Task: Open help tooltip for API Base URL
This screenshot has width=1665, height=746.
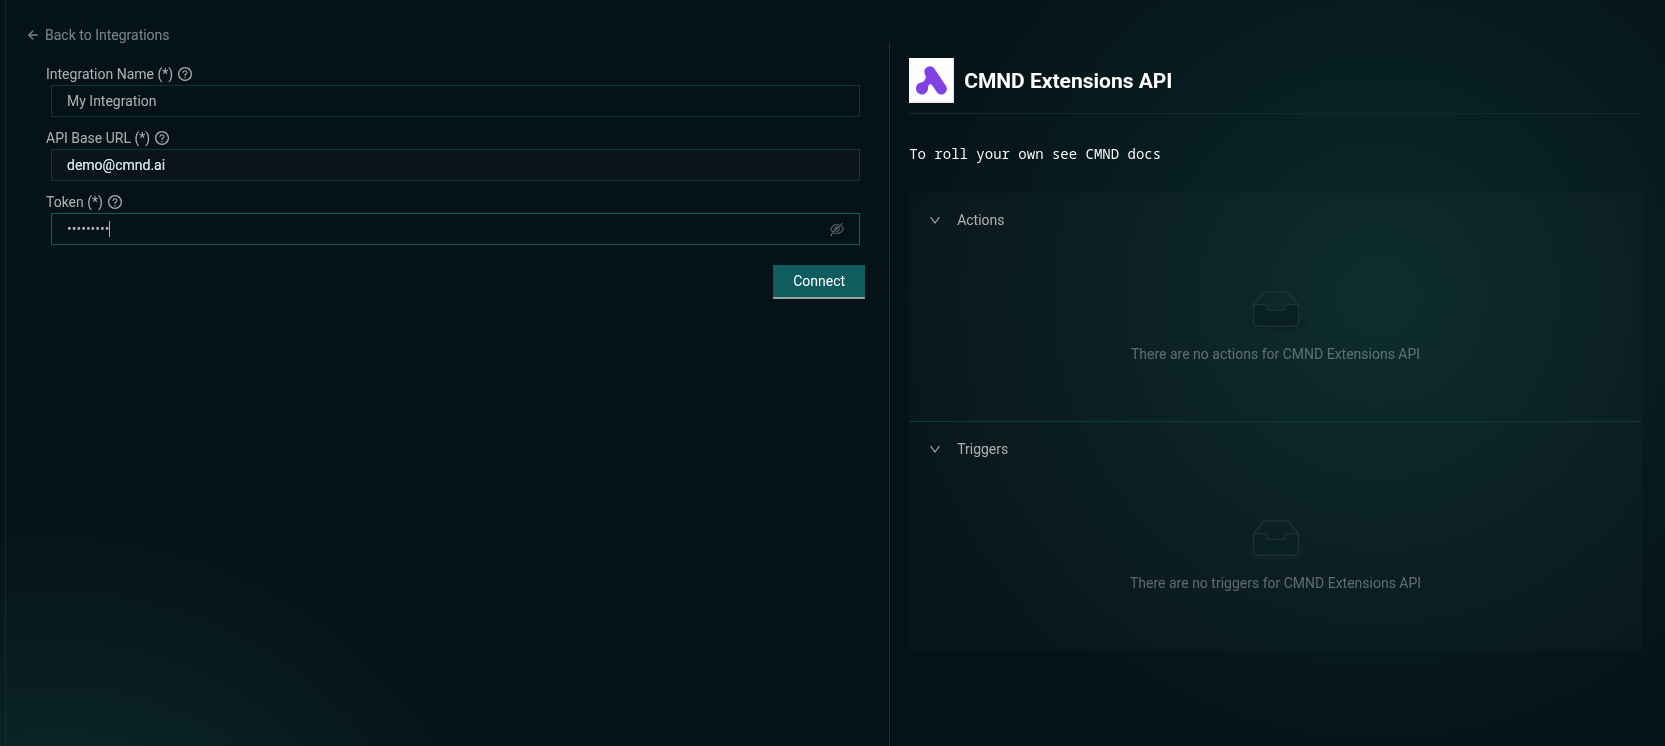Action: 162,138
